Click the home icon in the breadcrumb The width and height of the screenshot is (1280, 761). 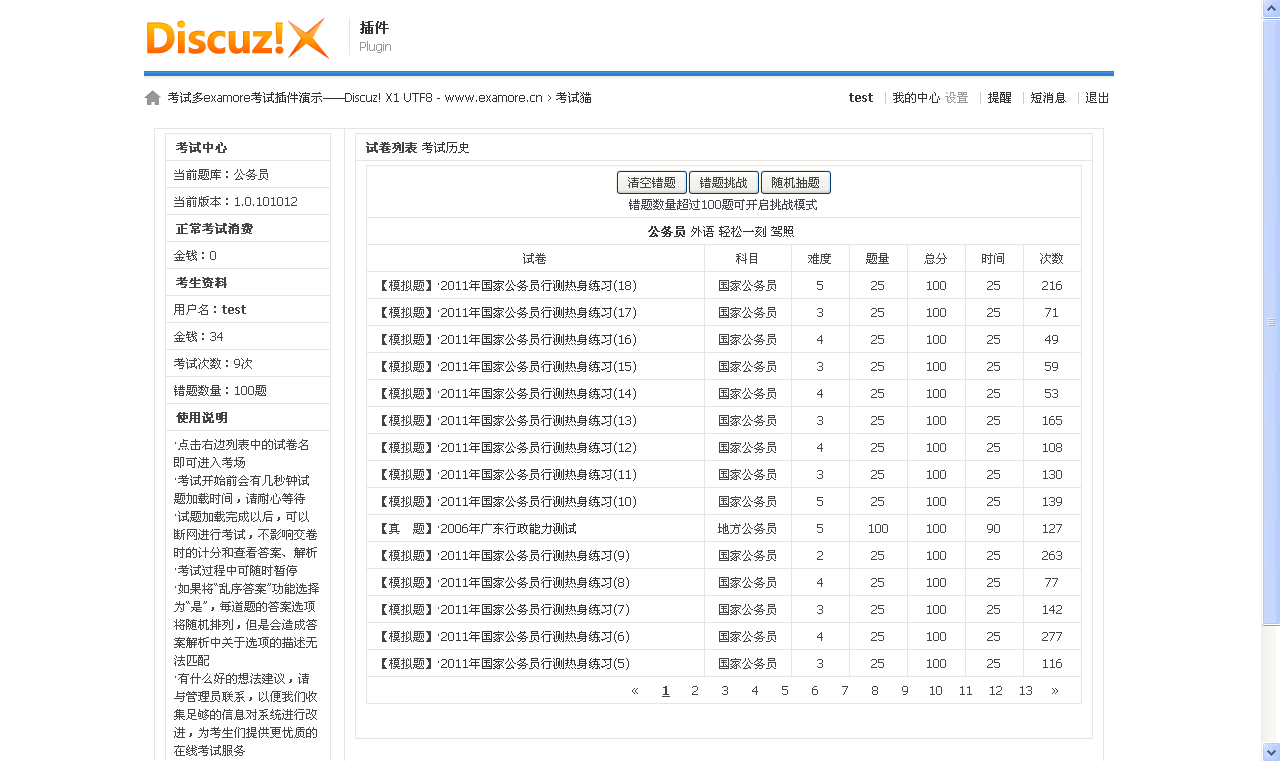152,97
